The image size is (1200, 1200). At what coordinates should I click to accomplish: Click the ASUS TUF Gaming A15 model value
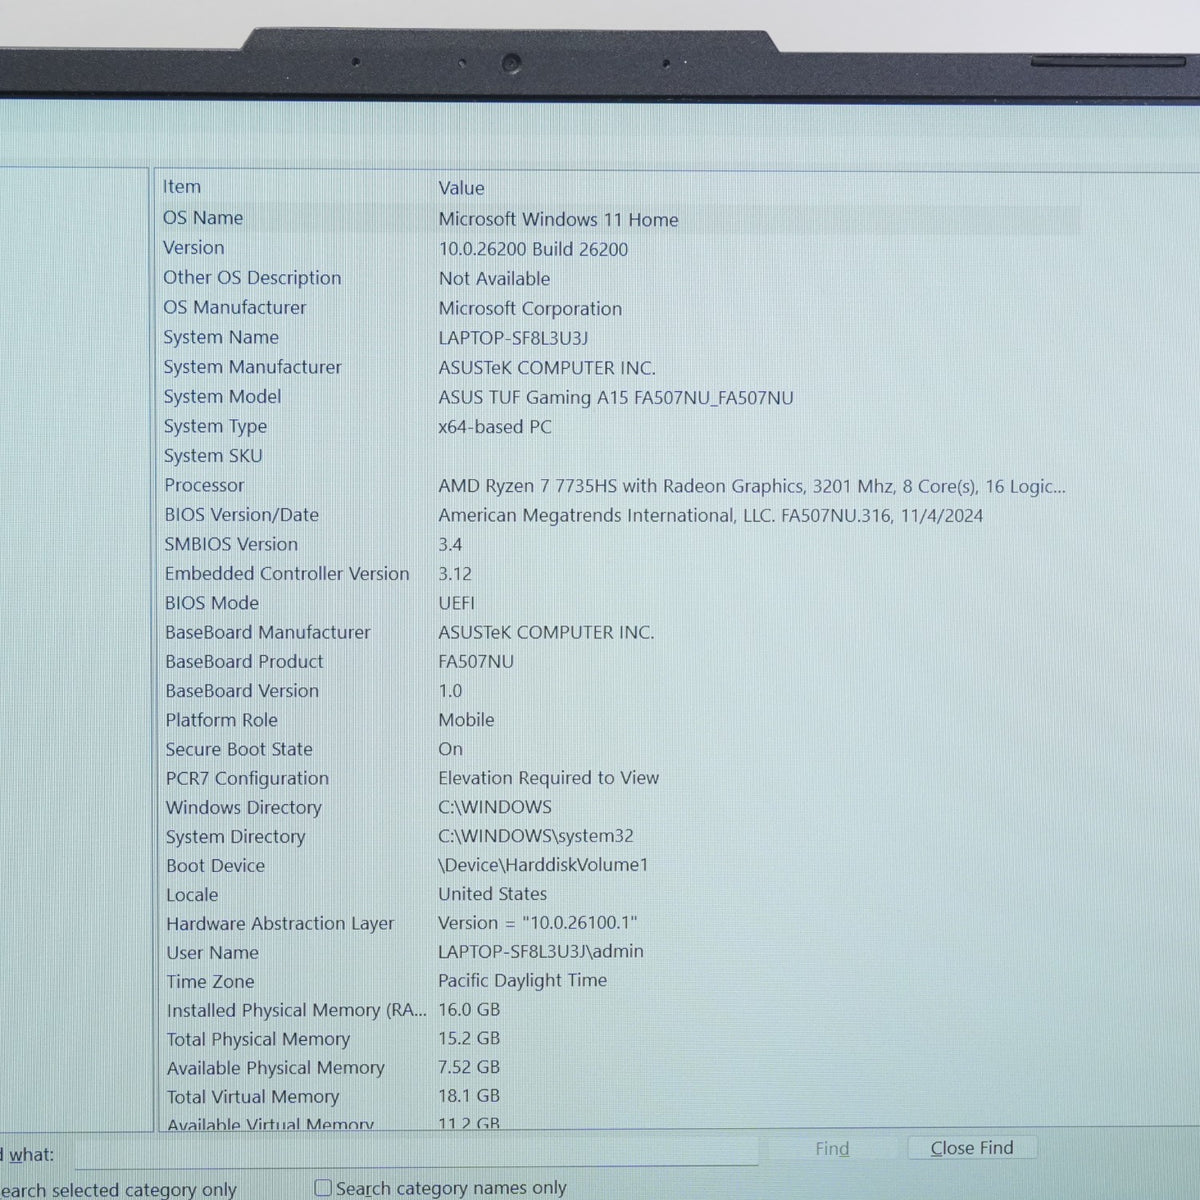coord(616,398)
